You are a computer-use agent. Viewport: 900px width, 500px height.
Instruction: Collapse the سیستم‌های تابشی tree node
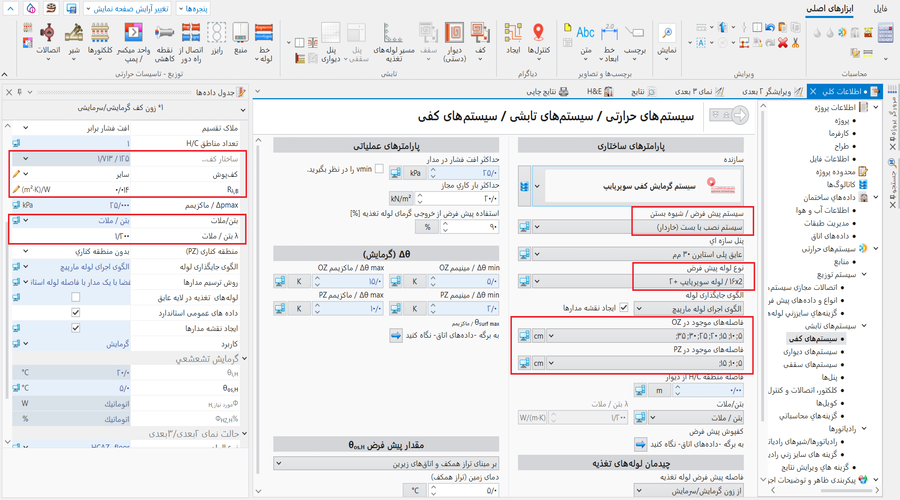point(864,326)
